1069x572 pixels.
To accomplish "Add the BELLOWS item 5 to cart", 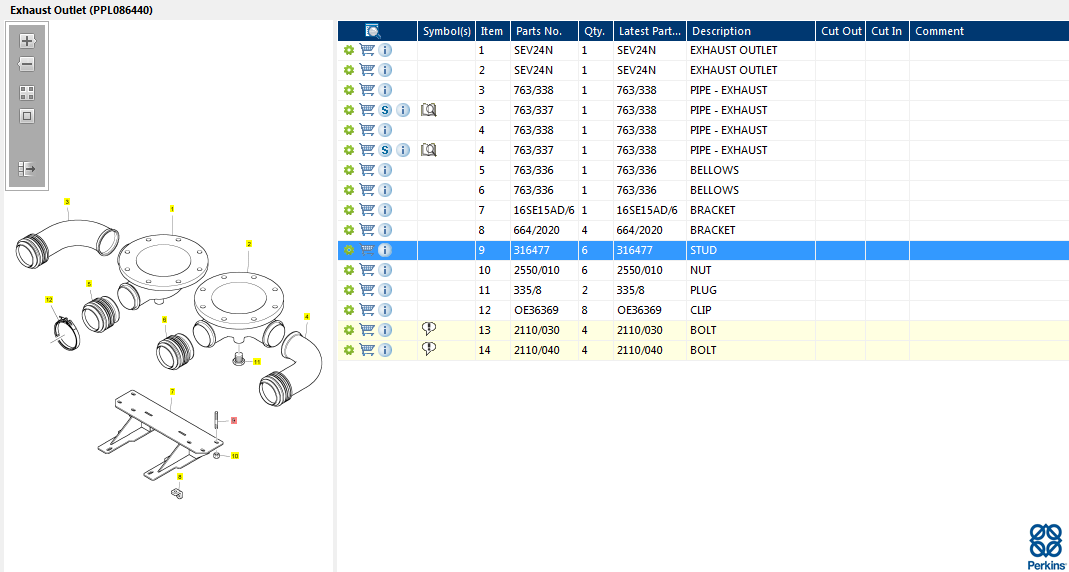I will [x=367, y=170].
